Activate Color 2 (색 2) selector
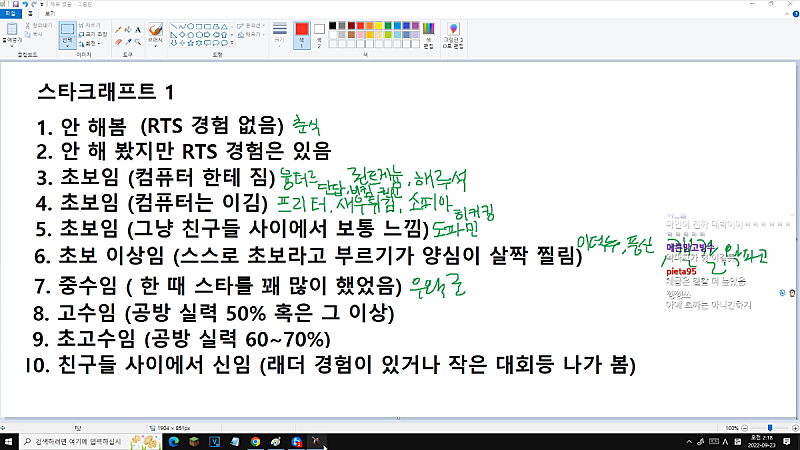Viewport: 800px width, 450px height. [x=319, y=35]
